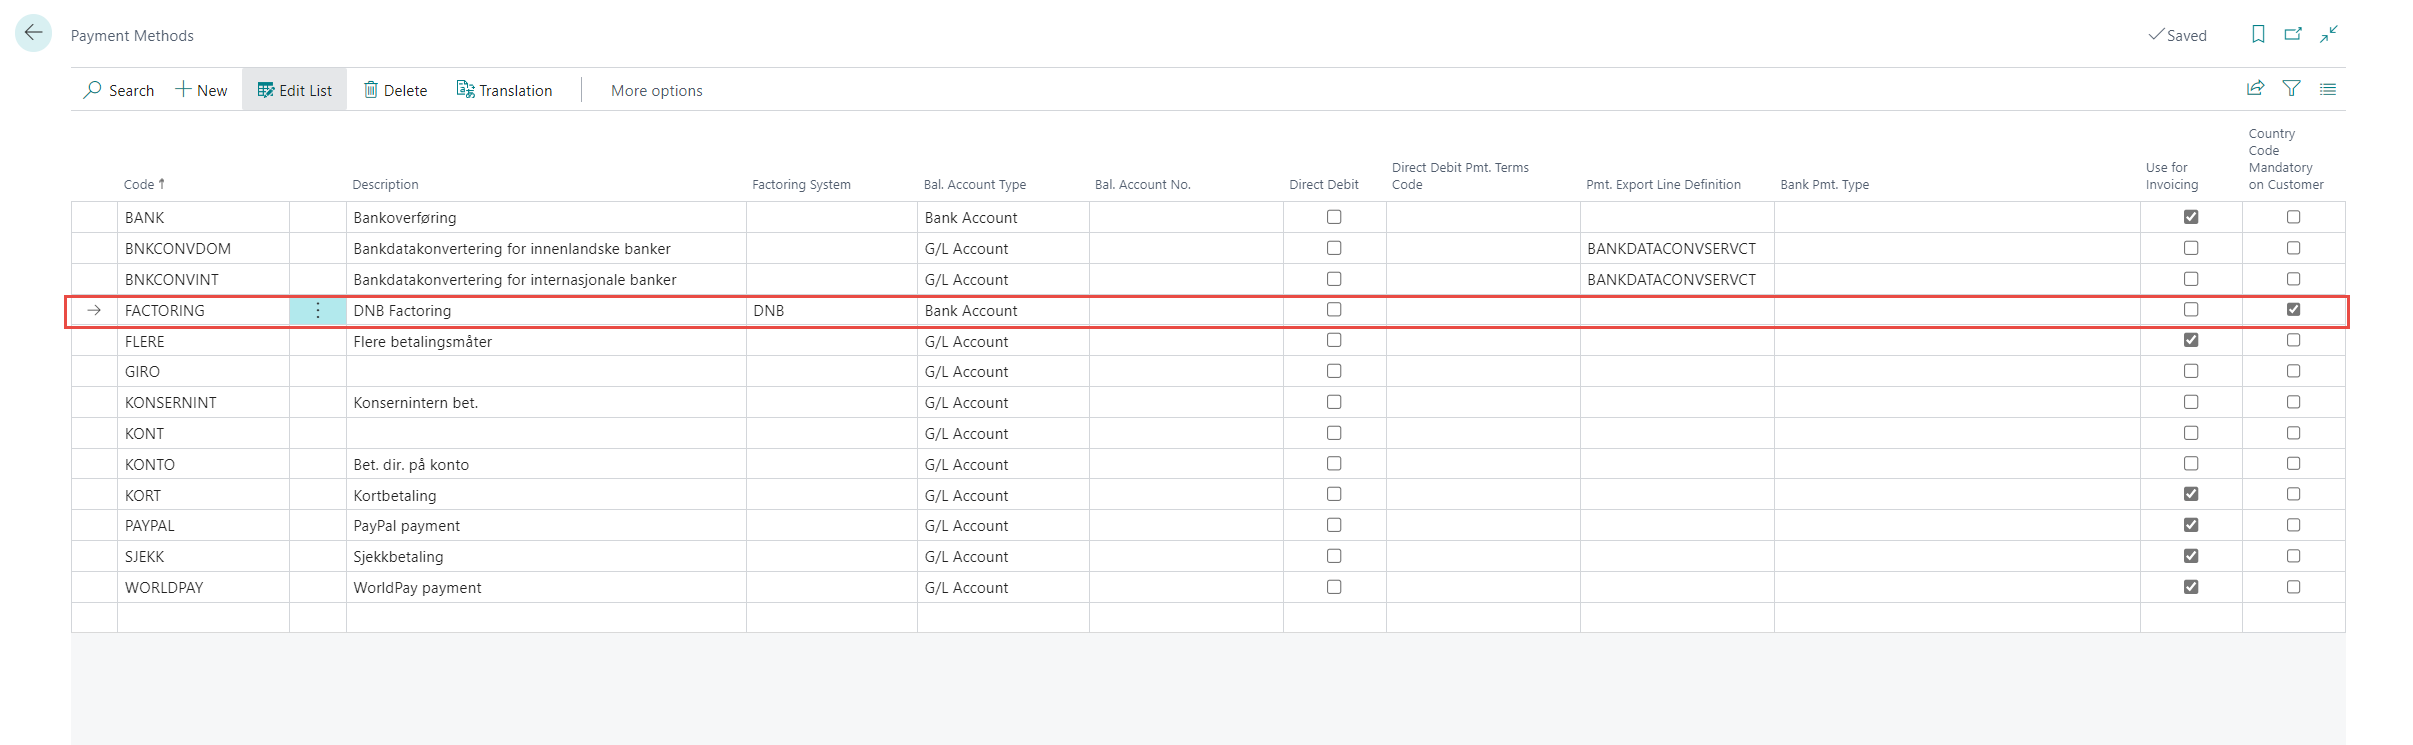2413x745 pixels.
Task: Open page in new window icon
Action: tap(2293, 34)
